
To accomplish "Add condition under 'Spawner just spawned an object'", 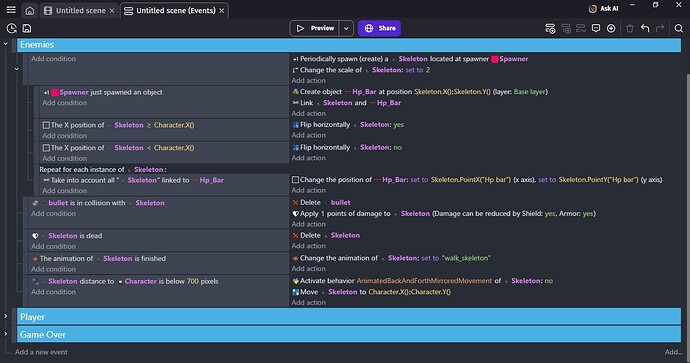I will click(x=65, y=103).
